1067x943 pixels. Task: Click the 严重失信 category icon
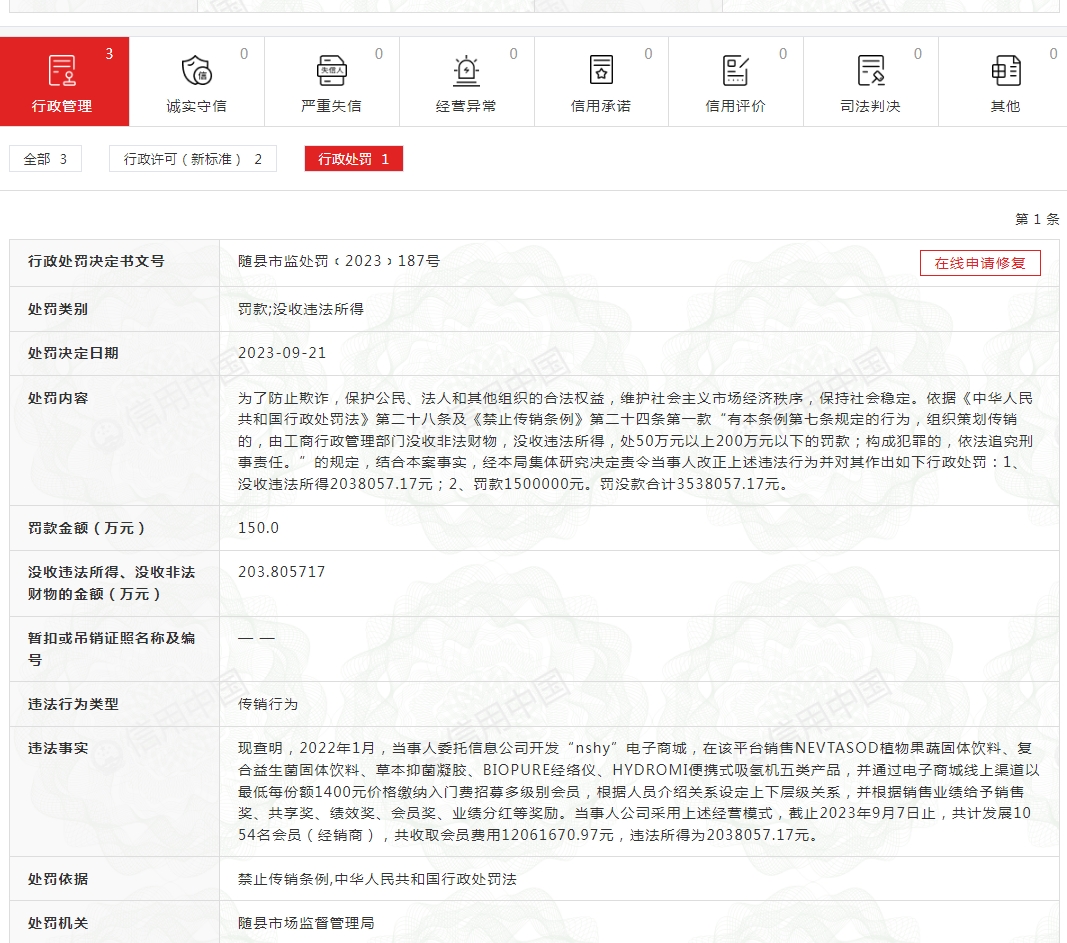point(331,71)
